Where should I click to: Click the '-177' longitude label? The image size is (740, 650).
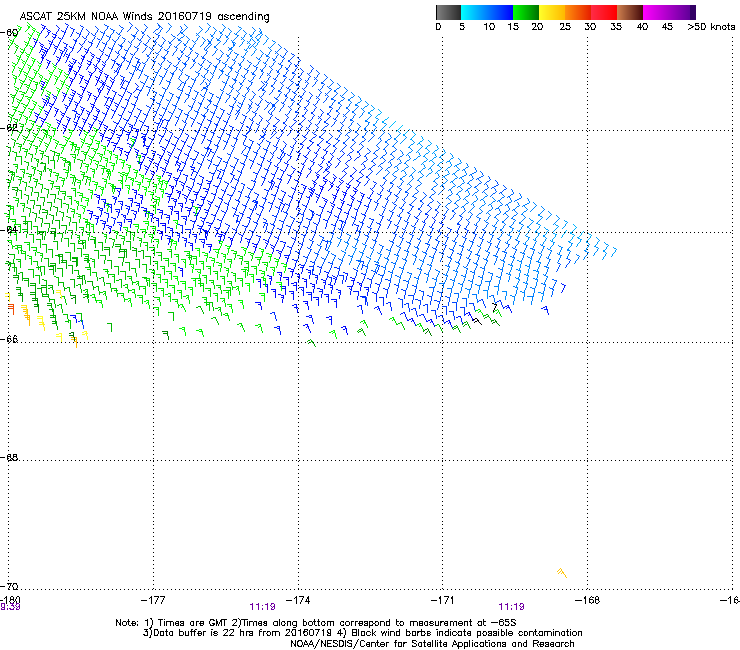point(153,600)
